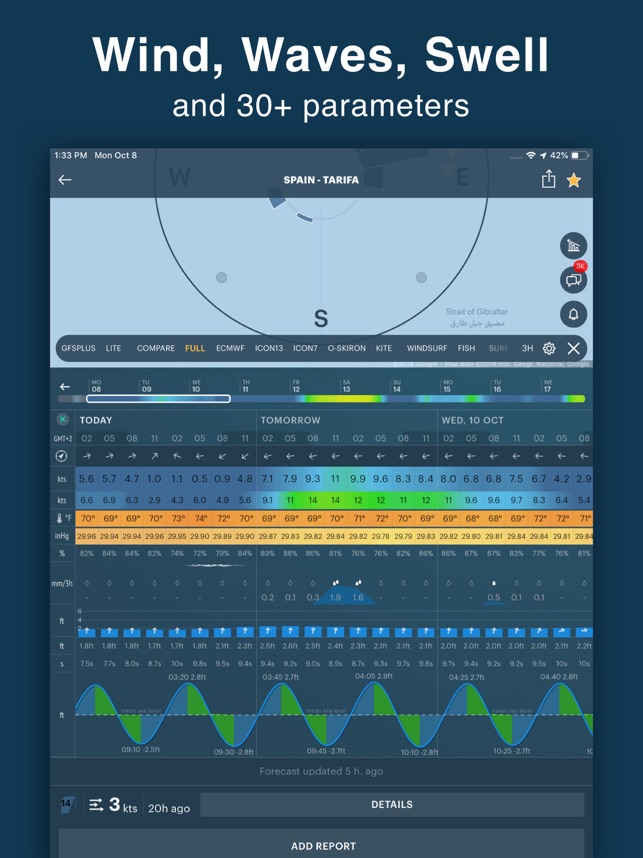The height and width of the screenshot is (858, 643).
Task: Tap the bell alert icon
Action: tap(574, 314)
